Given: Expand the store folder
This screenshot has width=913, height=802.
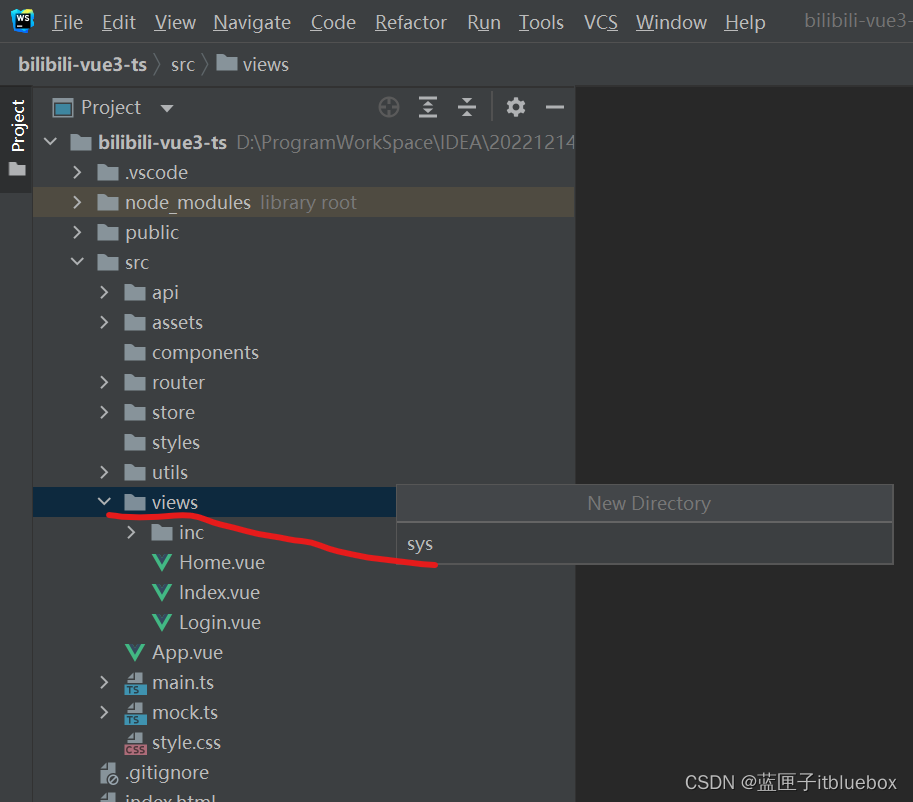Looking at the screenshot, I should tap(104, 412).
